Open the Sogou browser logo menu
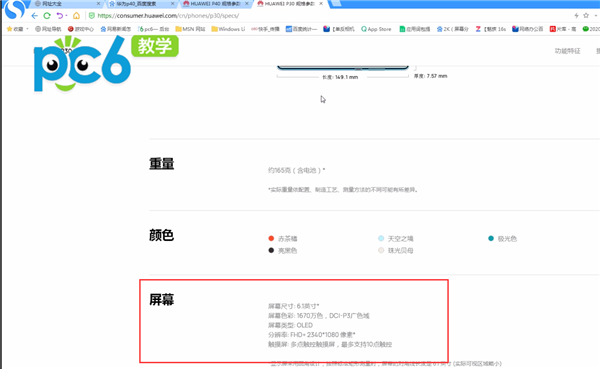Screen dimensions: 600x369 (15, 9)
